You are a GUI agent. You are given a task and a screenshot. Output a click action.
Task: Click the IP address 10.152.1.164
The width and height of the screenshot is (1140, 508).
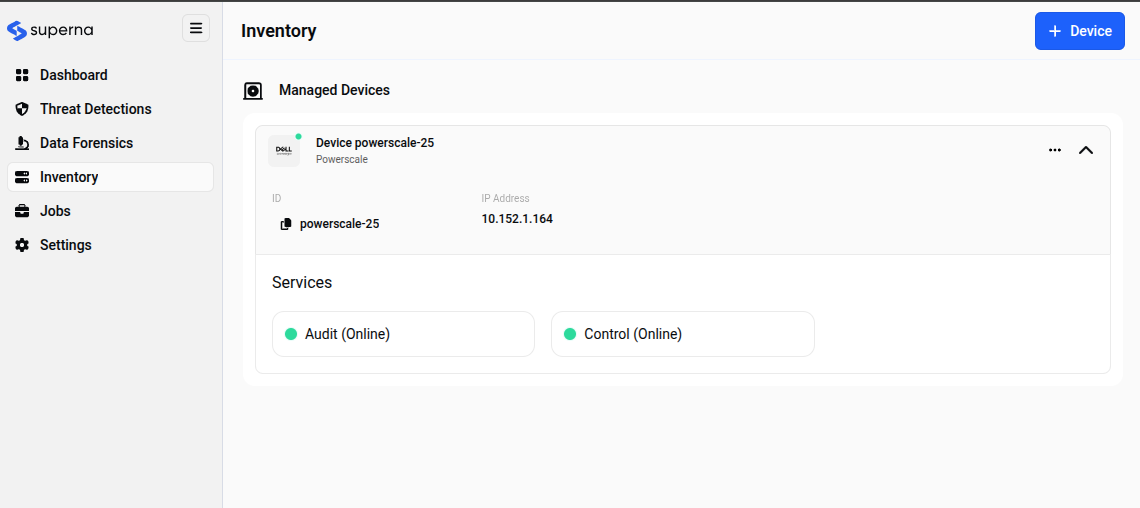[517, 219]
